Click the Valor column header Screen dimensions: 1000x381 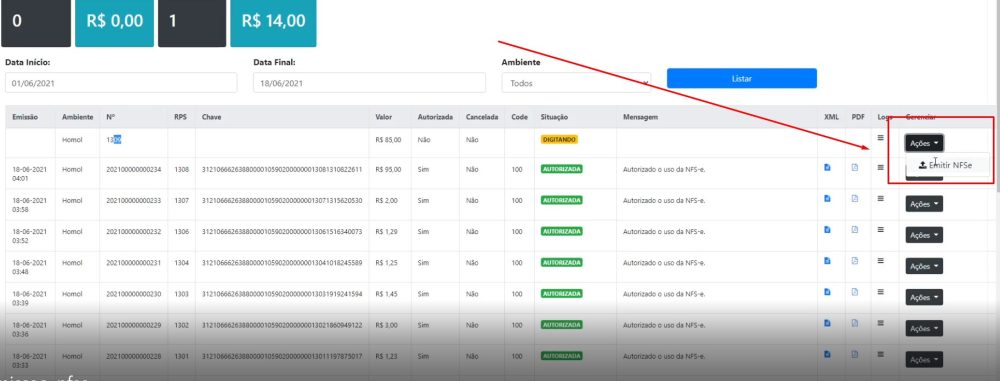point(384,117)
